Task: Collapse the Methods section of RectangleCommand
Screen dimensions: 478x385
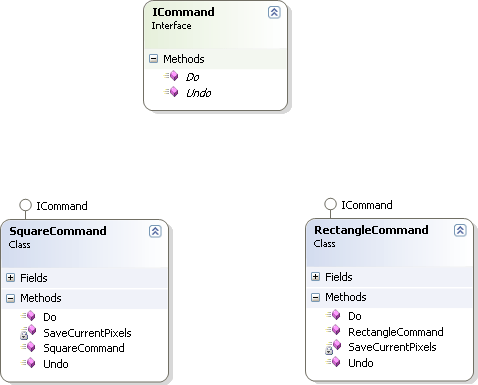Action: point(315,297)
